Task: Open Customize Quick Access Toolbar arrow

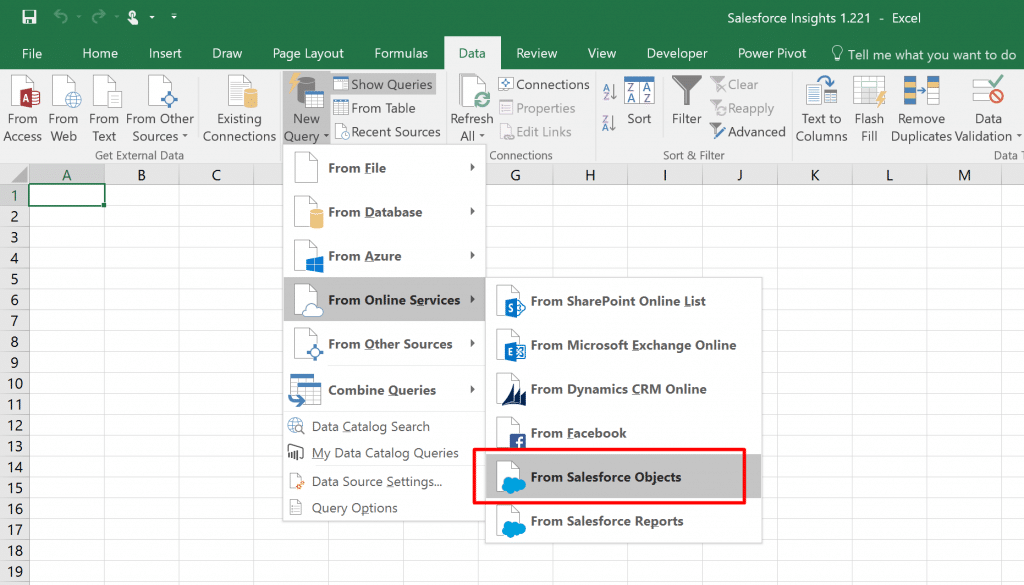Action: tap(174, 16)
